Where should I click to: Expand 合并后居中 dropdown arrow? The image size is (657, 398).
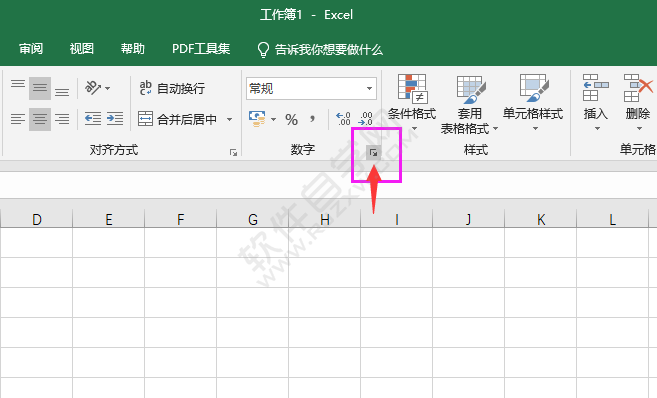[230, 119]
